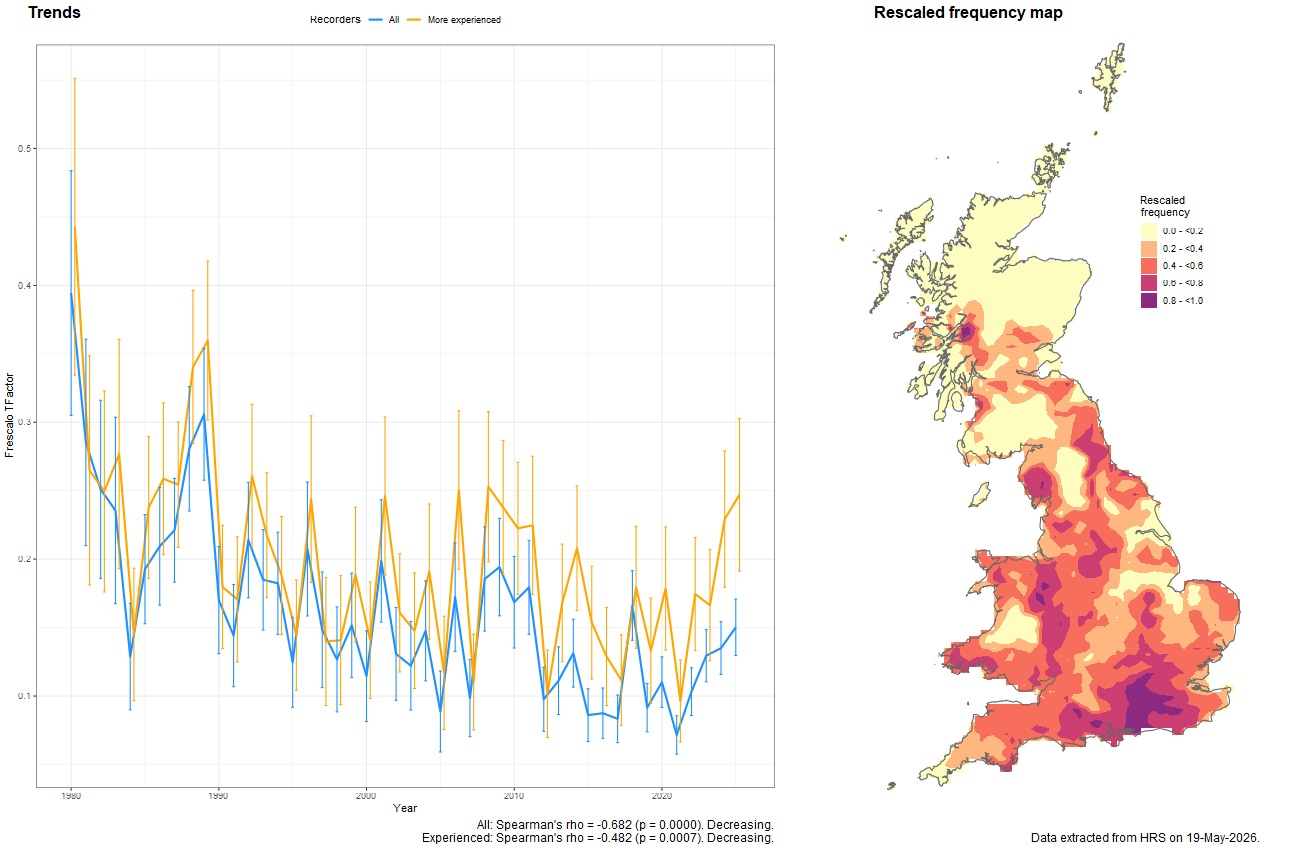Click the 0.1 y-axis tick label

(25, 696)
